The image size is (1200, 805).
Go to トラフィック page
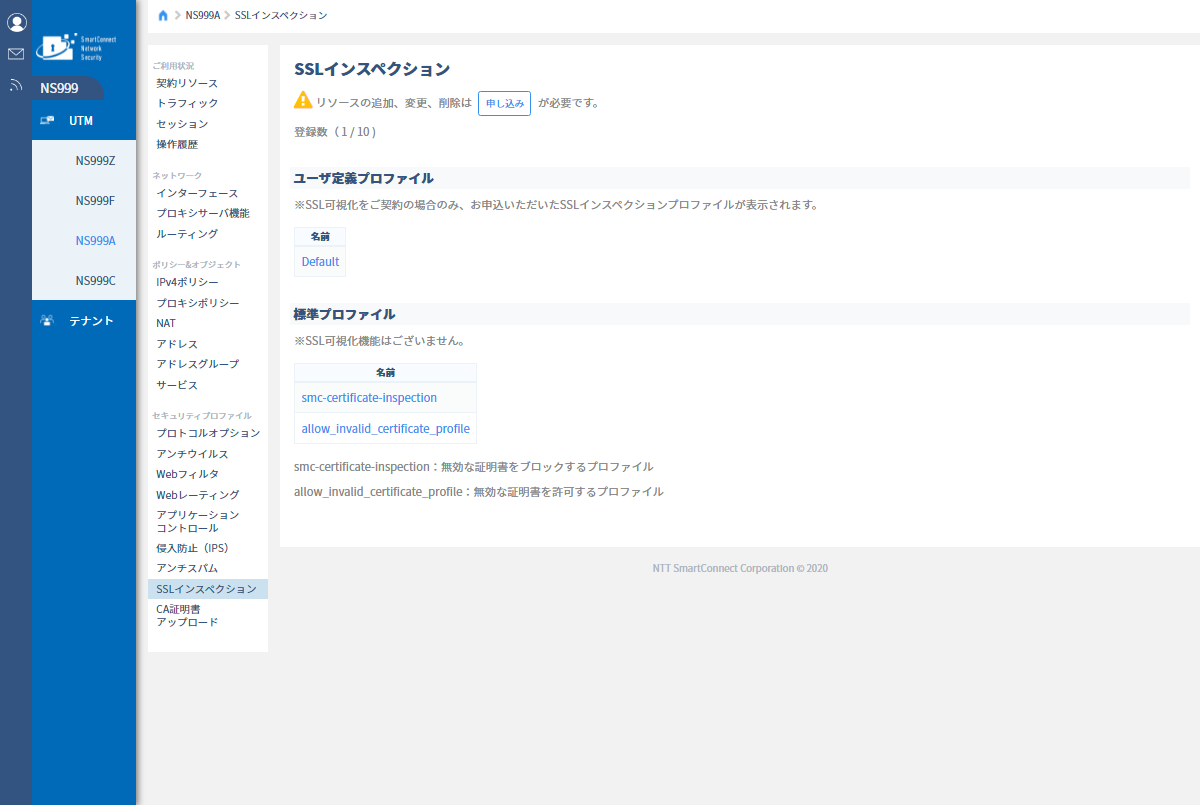[x=187, y=103]
